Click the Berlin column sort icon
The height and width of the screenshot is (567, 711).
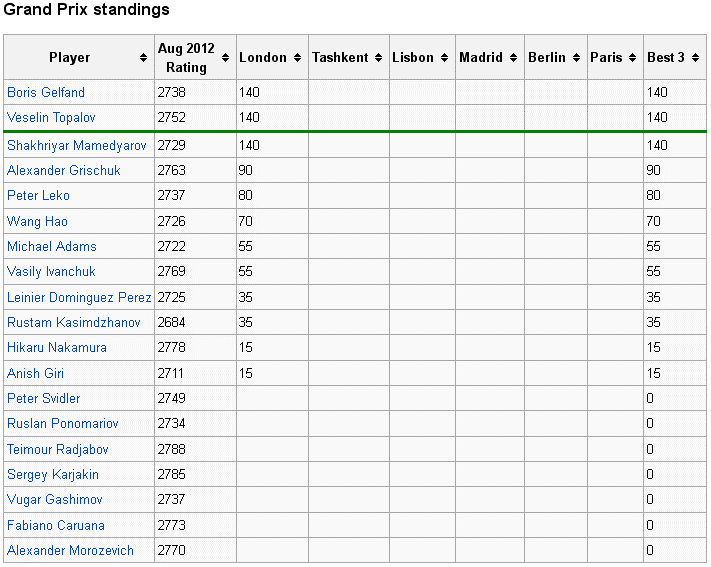pyautogui.click(x=576, y=58)
